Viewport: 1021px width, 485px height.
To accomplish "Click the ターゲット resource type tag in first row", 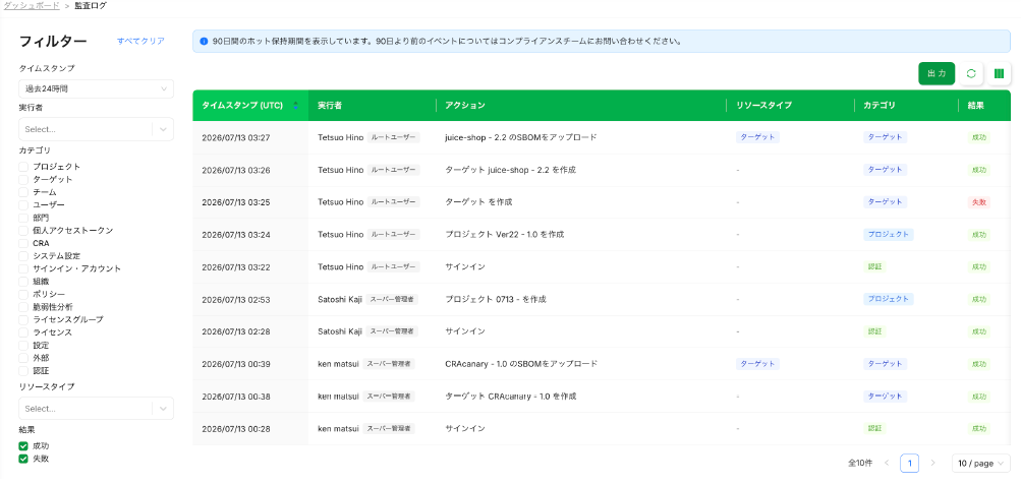I will (758, 137).
